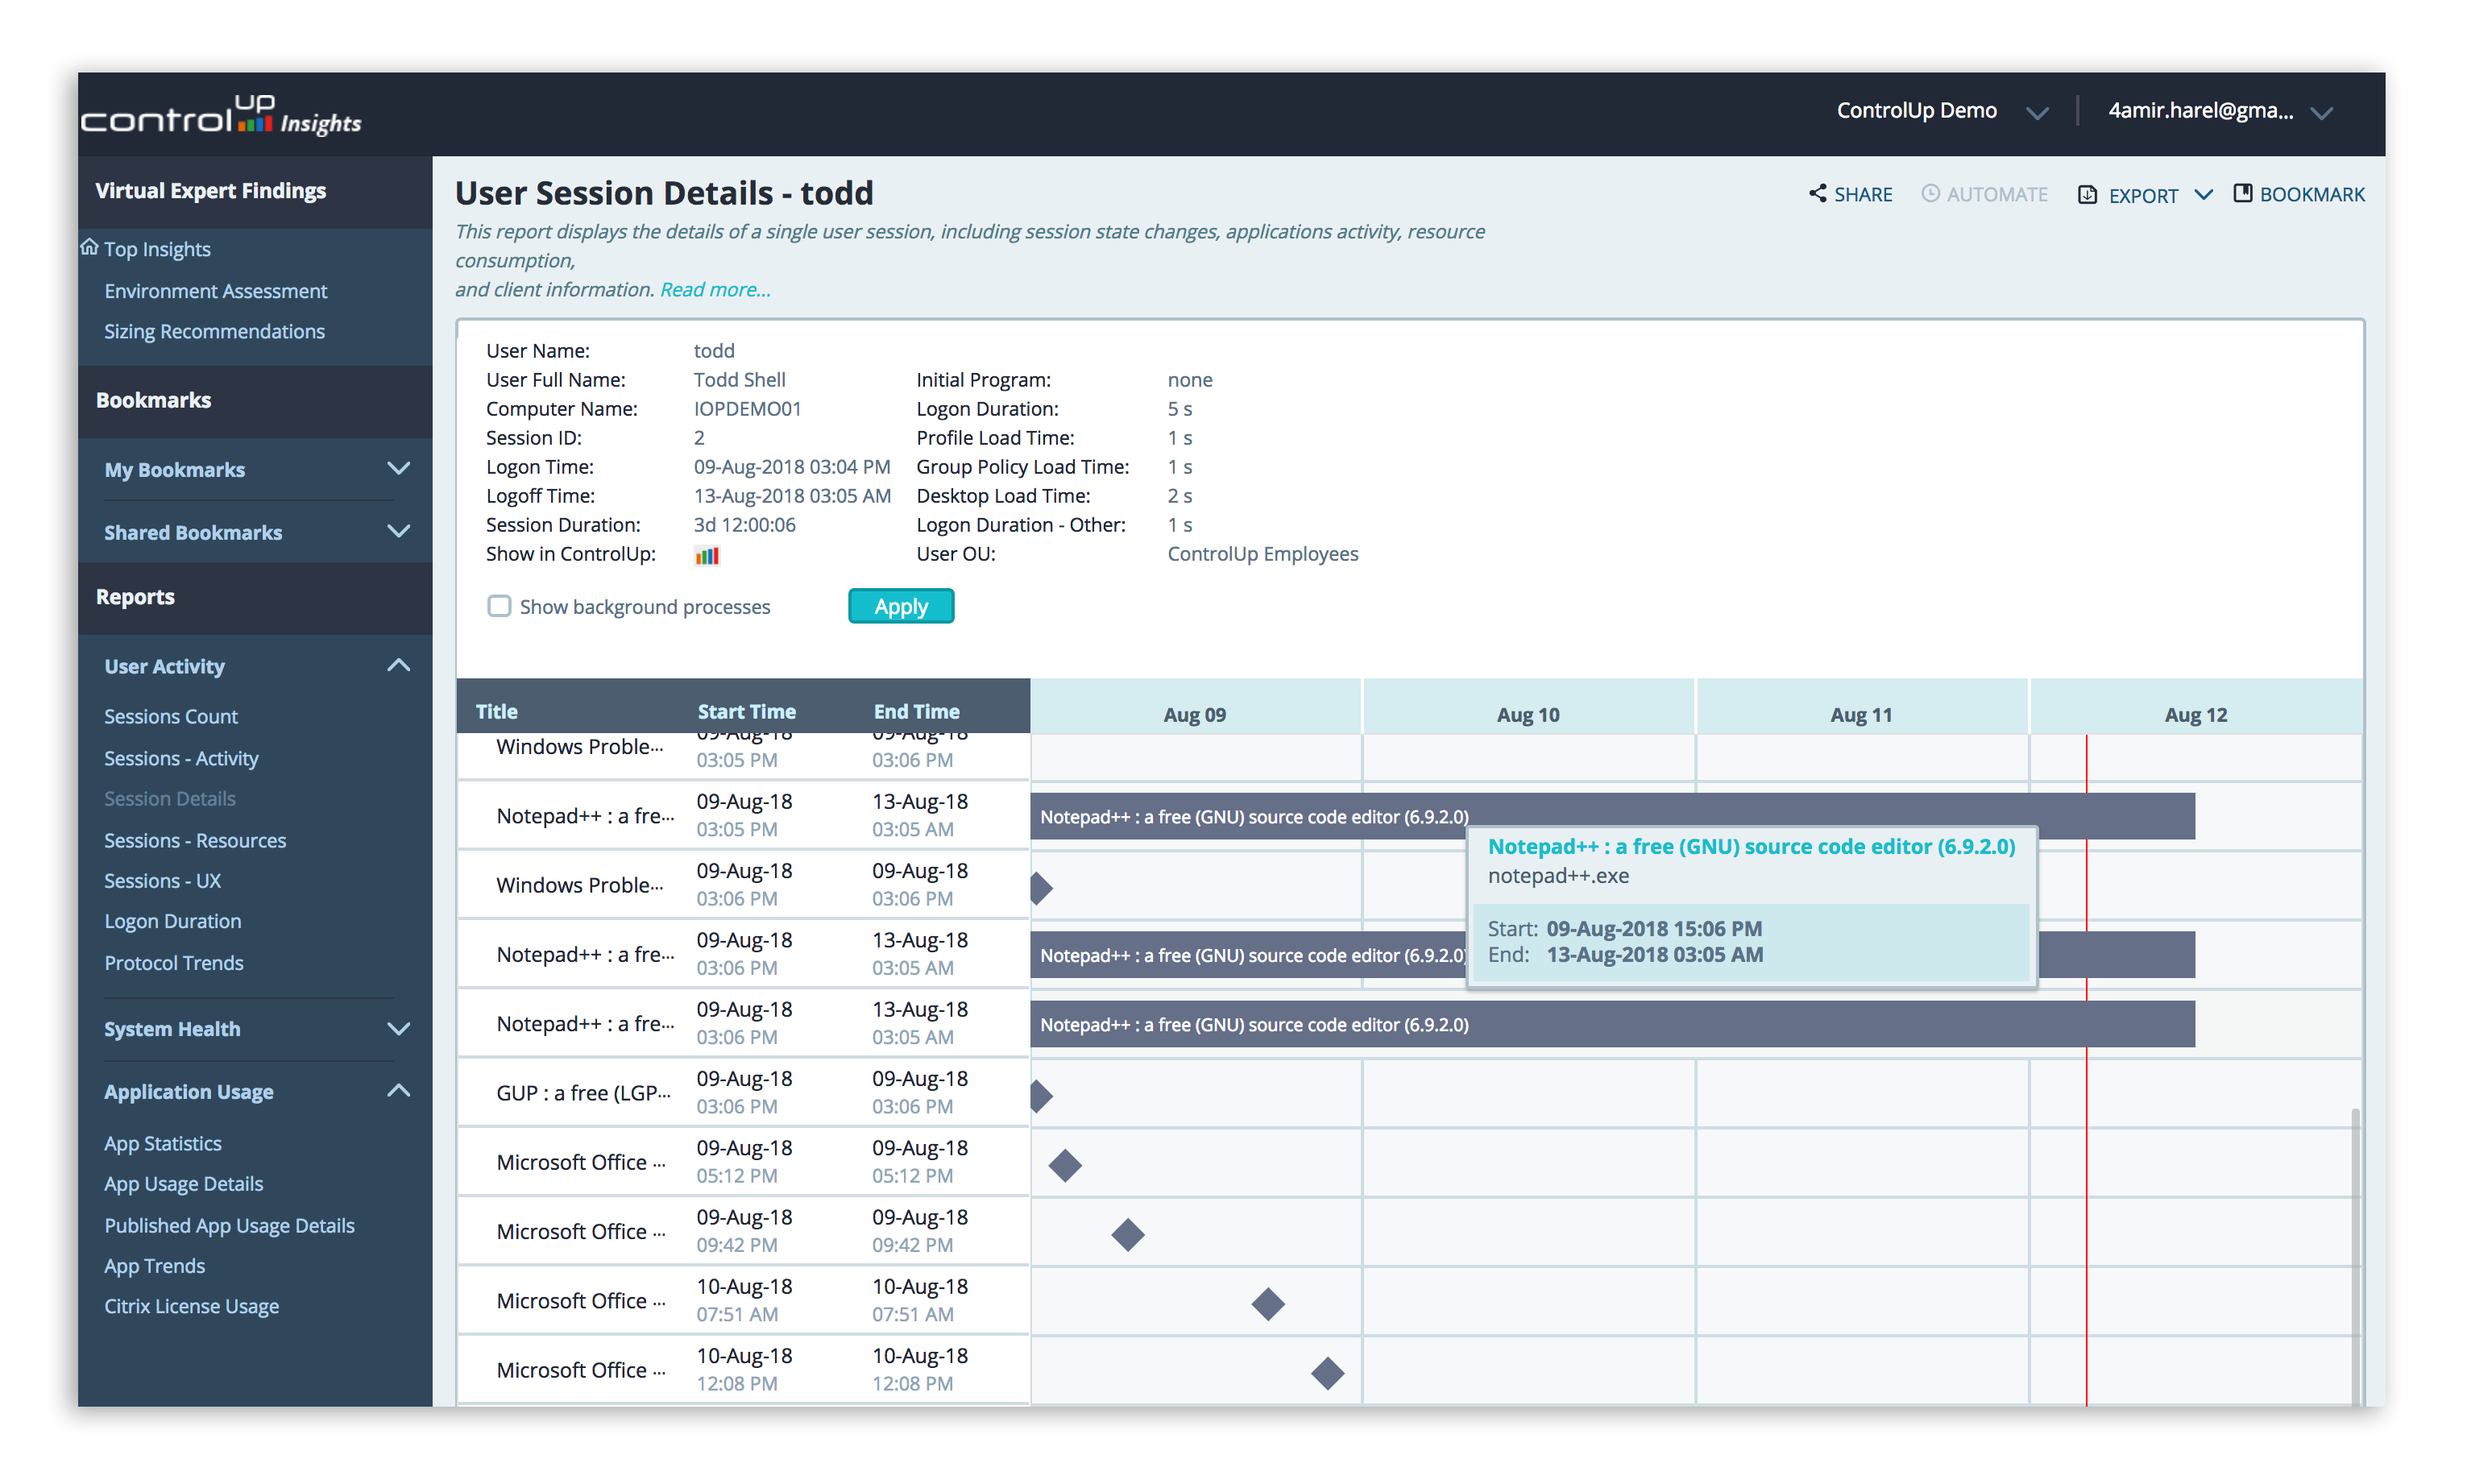2467x1484 pixels.
Task: Sort table by End Time column header
Action: 916,711
